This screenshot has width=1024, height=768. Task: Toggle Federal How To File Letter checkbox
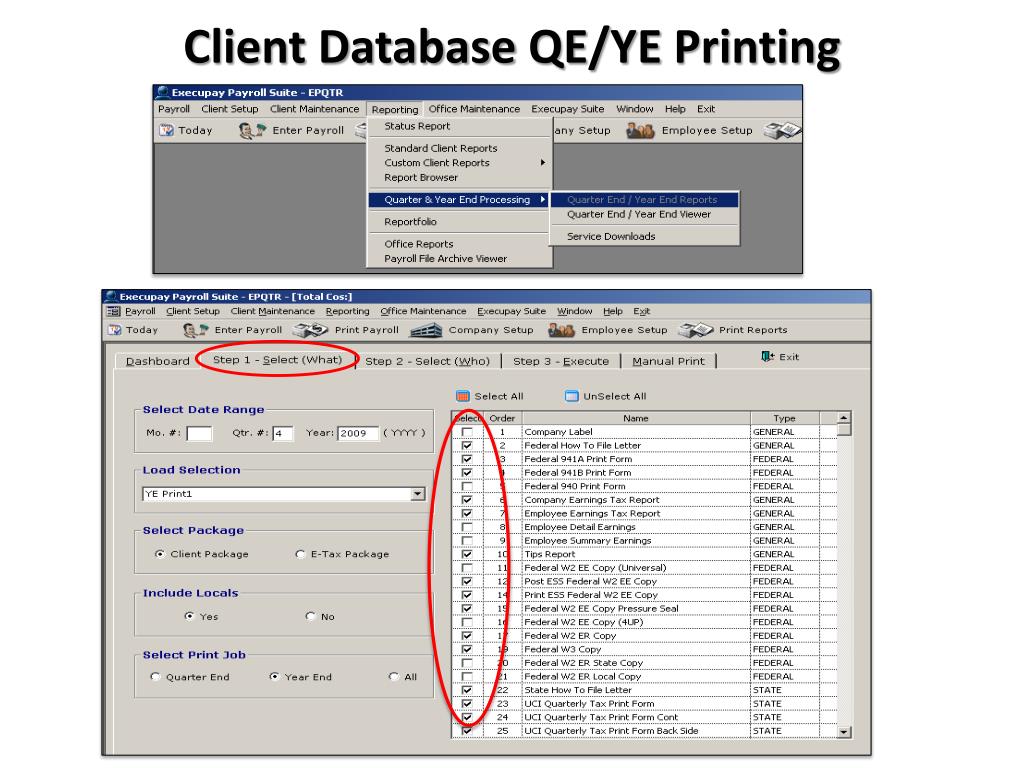[x=467, y=446]
